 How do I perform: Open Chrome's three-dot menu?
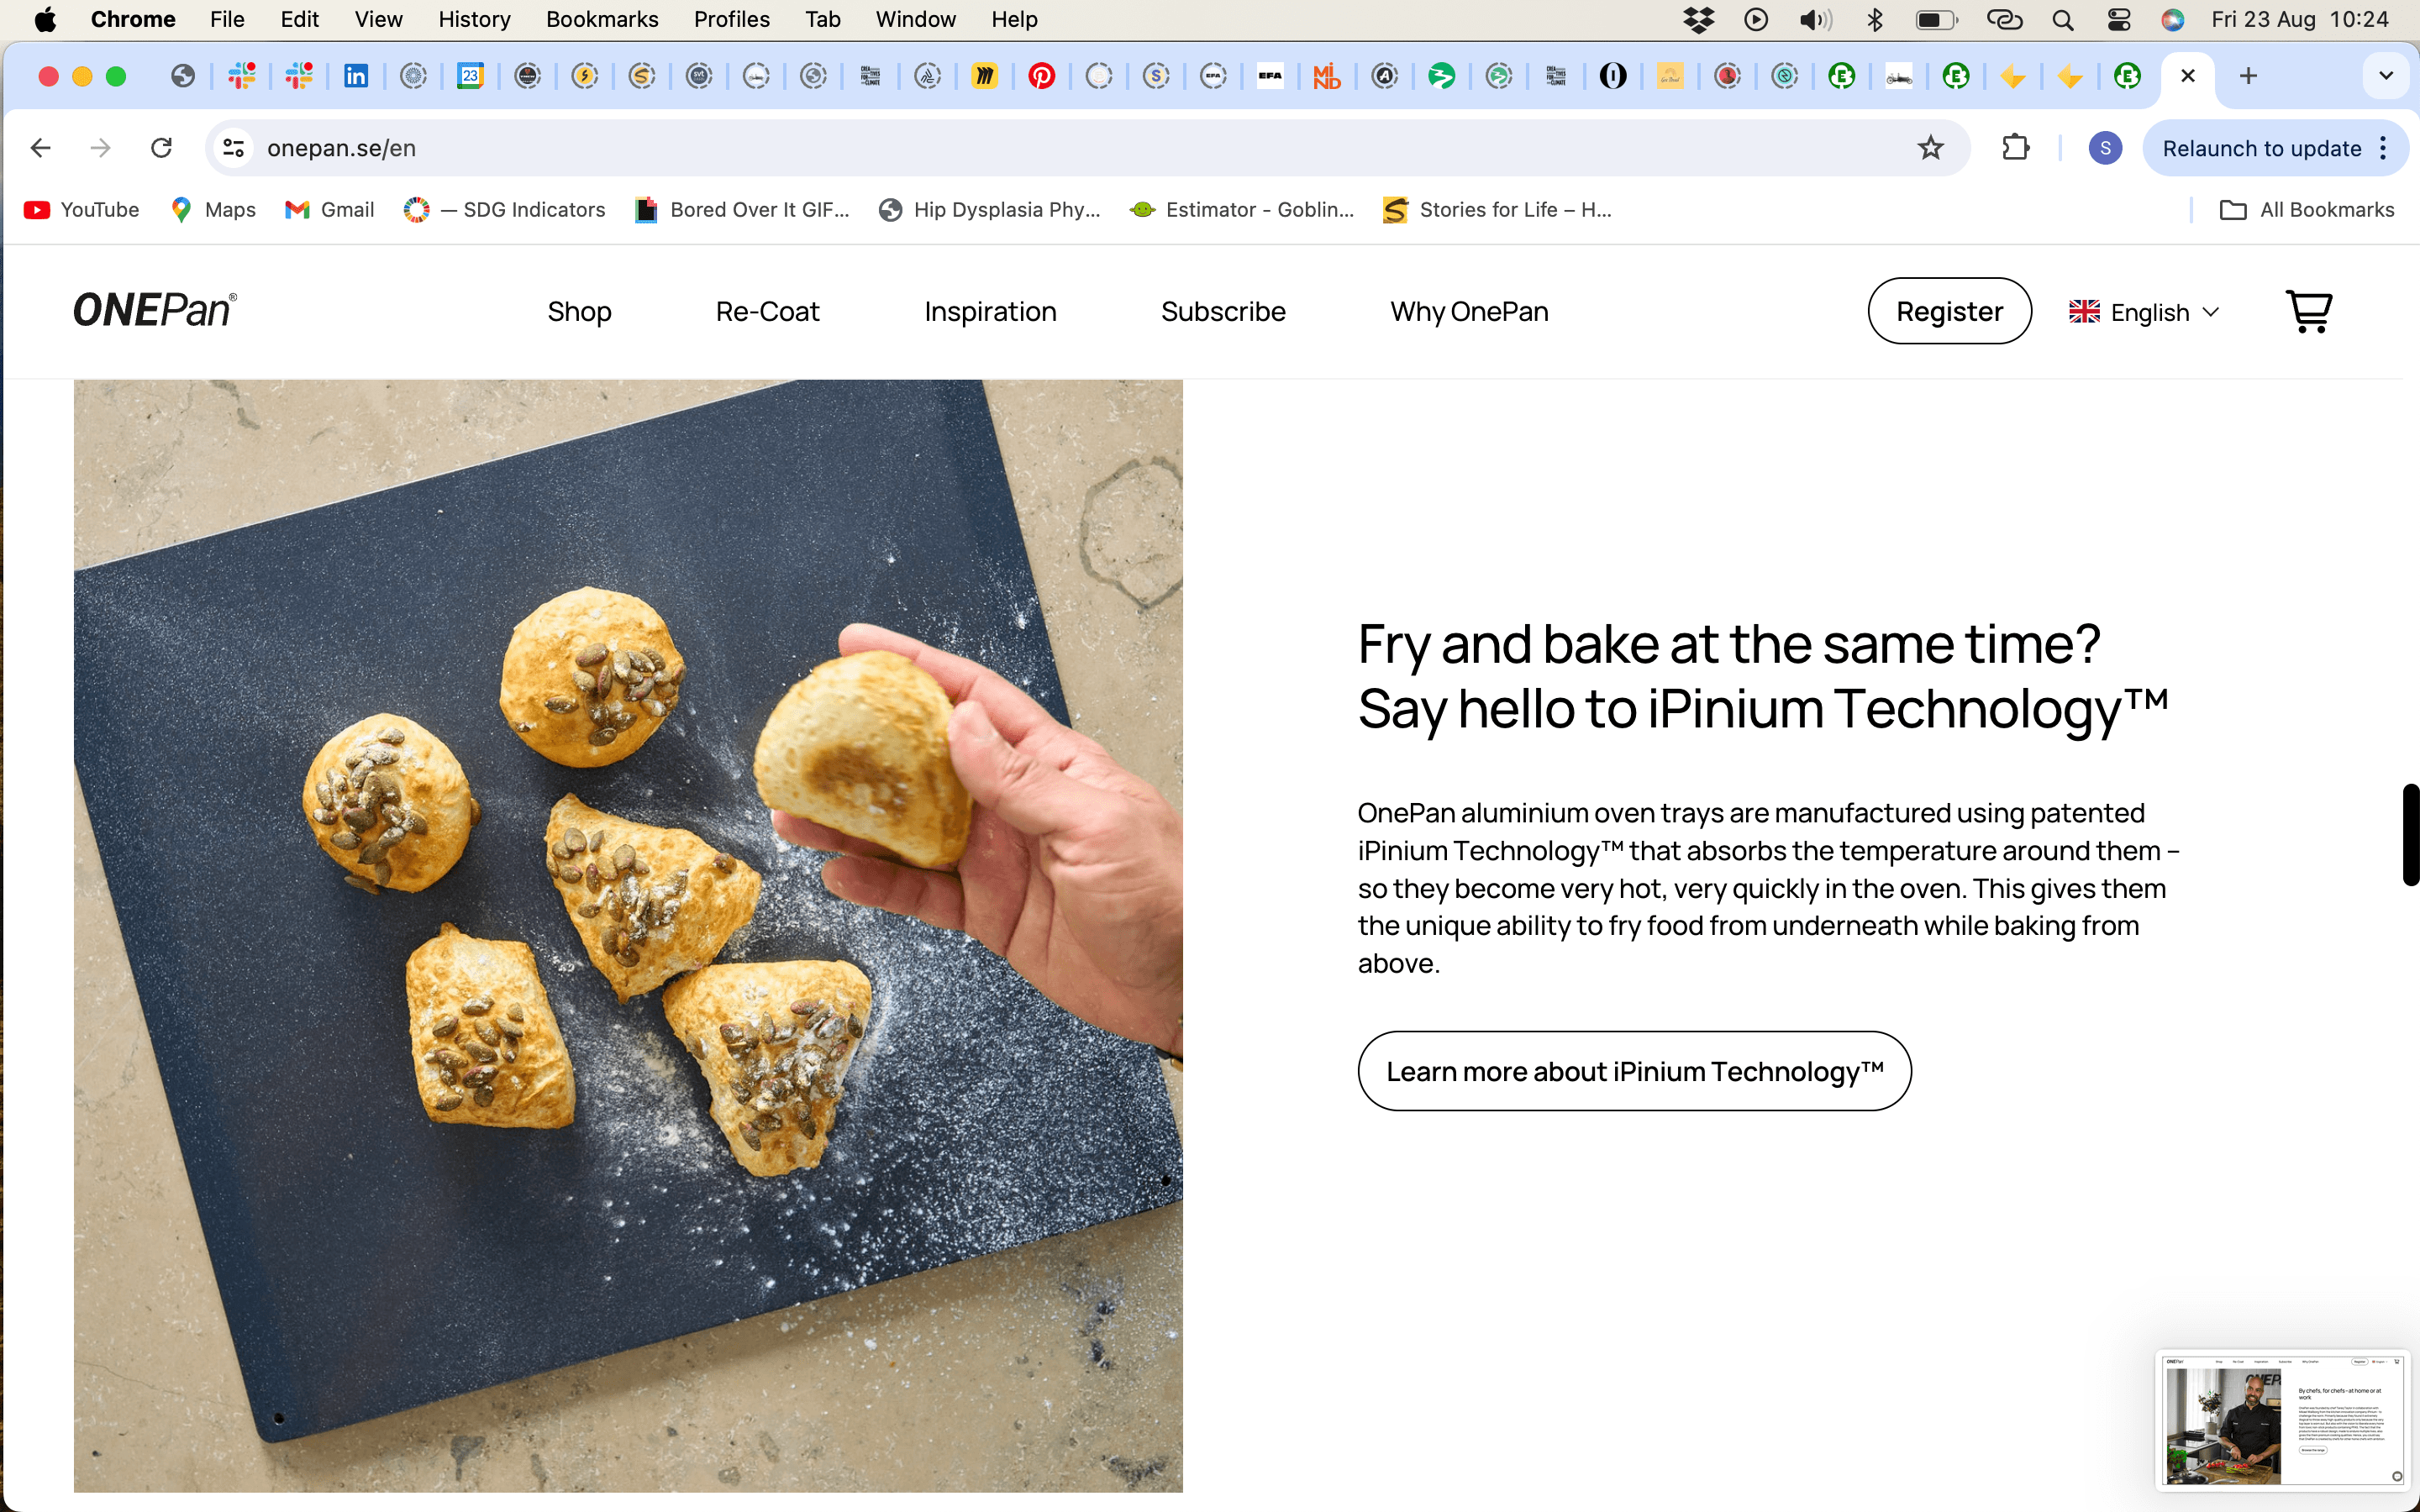click(2384, 148)
